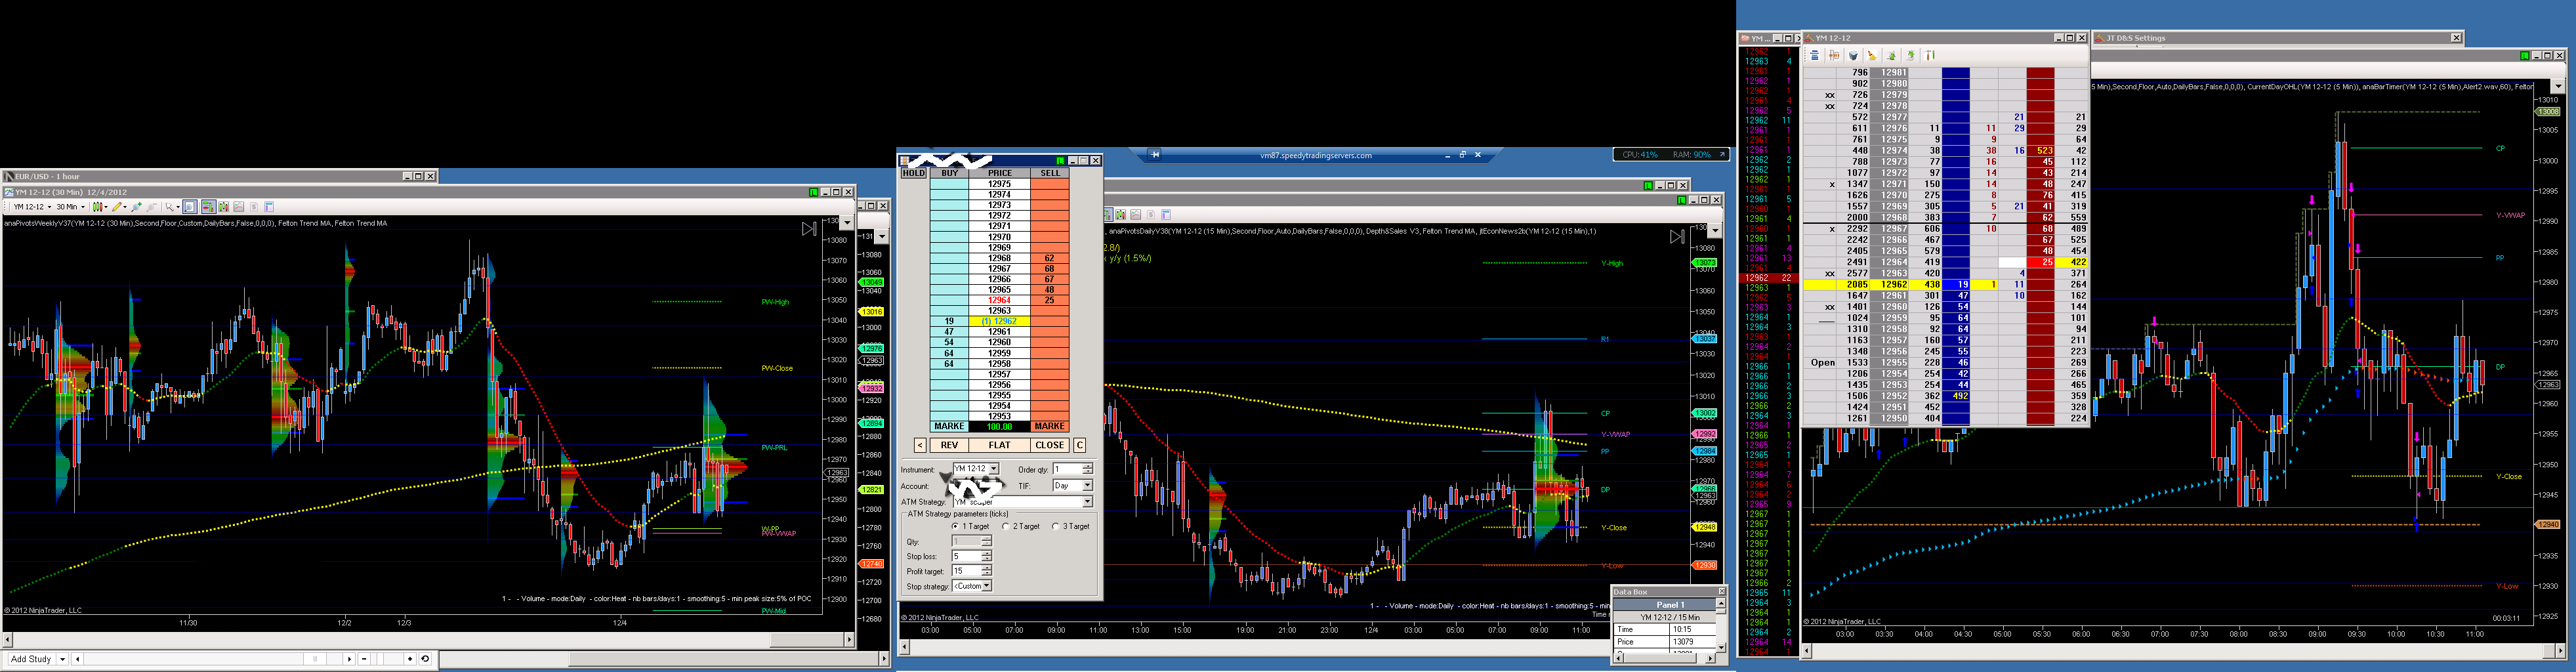Screen dimensions: 2576x672
Task: Expand indicator label dropdown arrow in 5 Min chart
Action: pos(2558,86)
